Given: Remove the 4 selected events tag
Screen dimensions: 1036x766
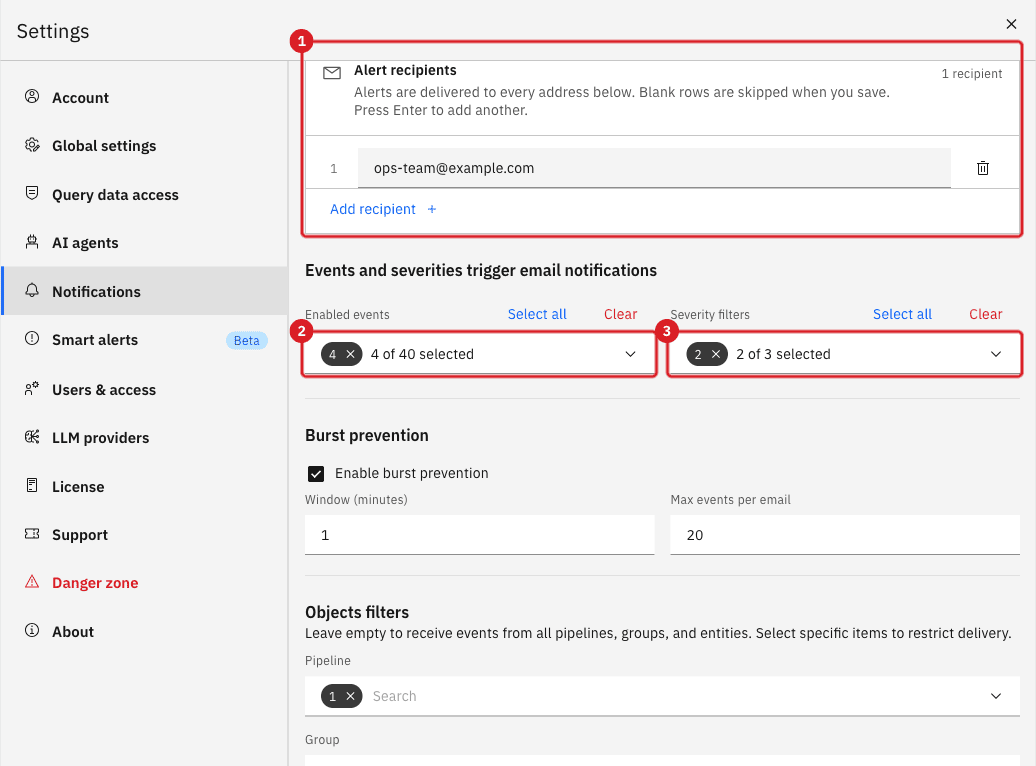Looking at the screenshot, I should 351,354.
